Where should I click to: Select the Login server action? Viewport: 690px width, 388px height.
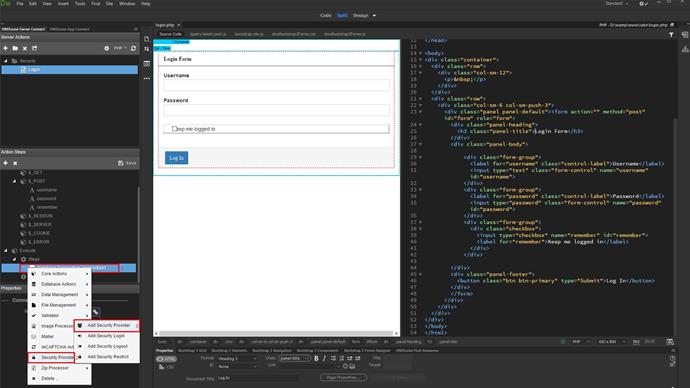pos(70,70)
